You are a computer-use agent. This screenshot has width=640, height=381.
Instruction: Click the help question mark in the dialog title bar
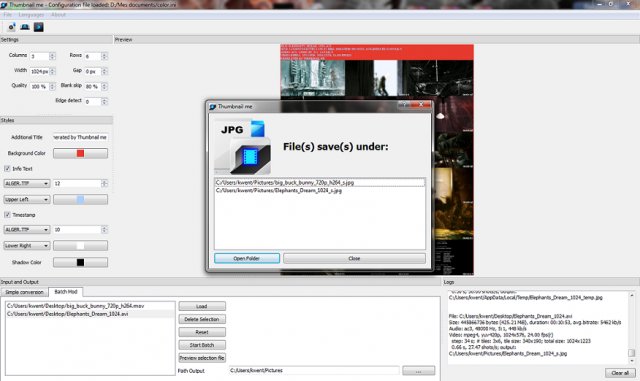click(x=404, y=105)
